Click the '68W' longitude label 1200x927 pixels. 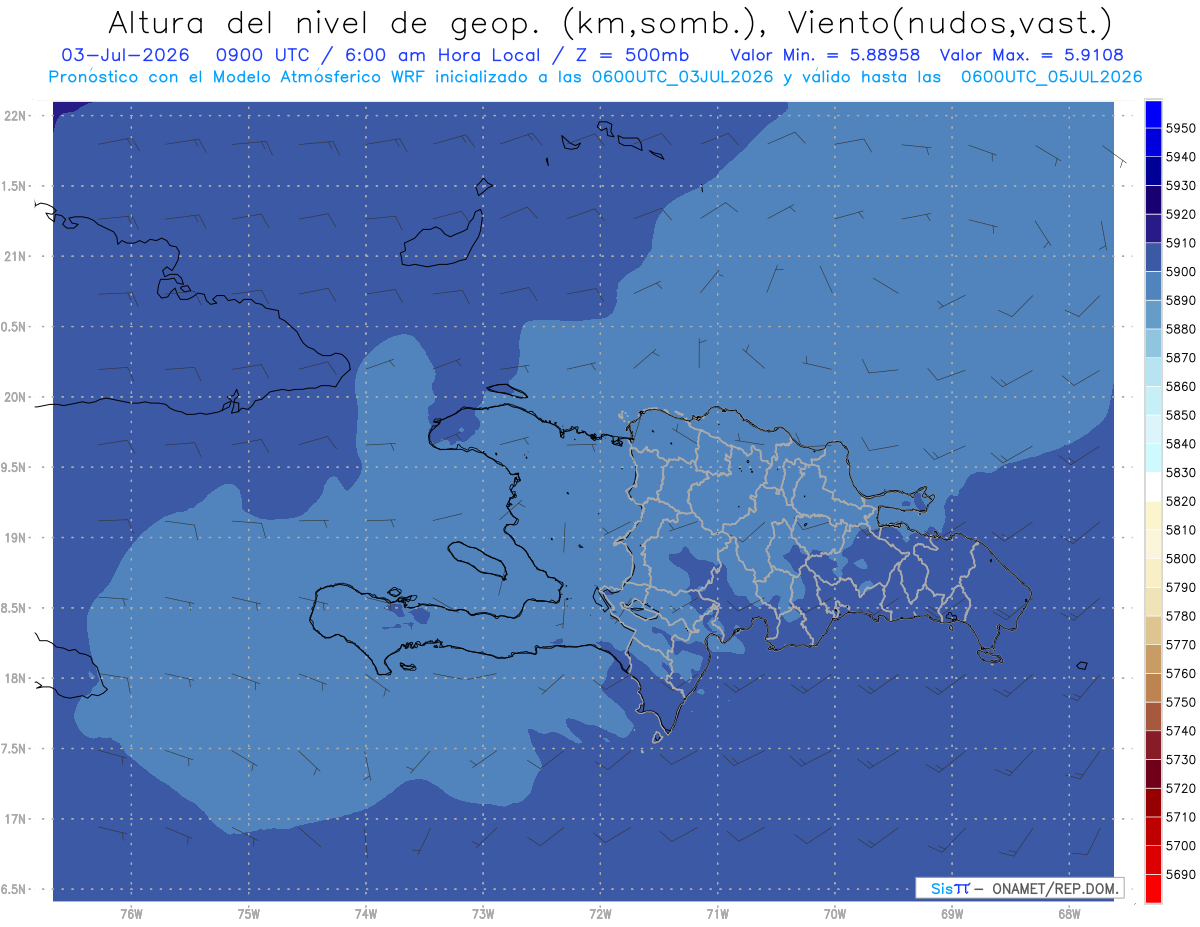point(1068,914)
